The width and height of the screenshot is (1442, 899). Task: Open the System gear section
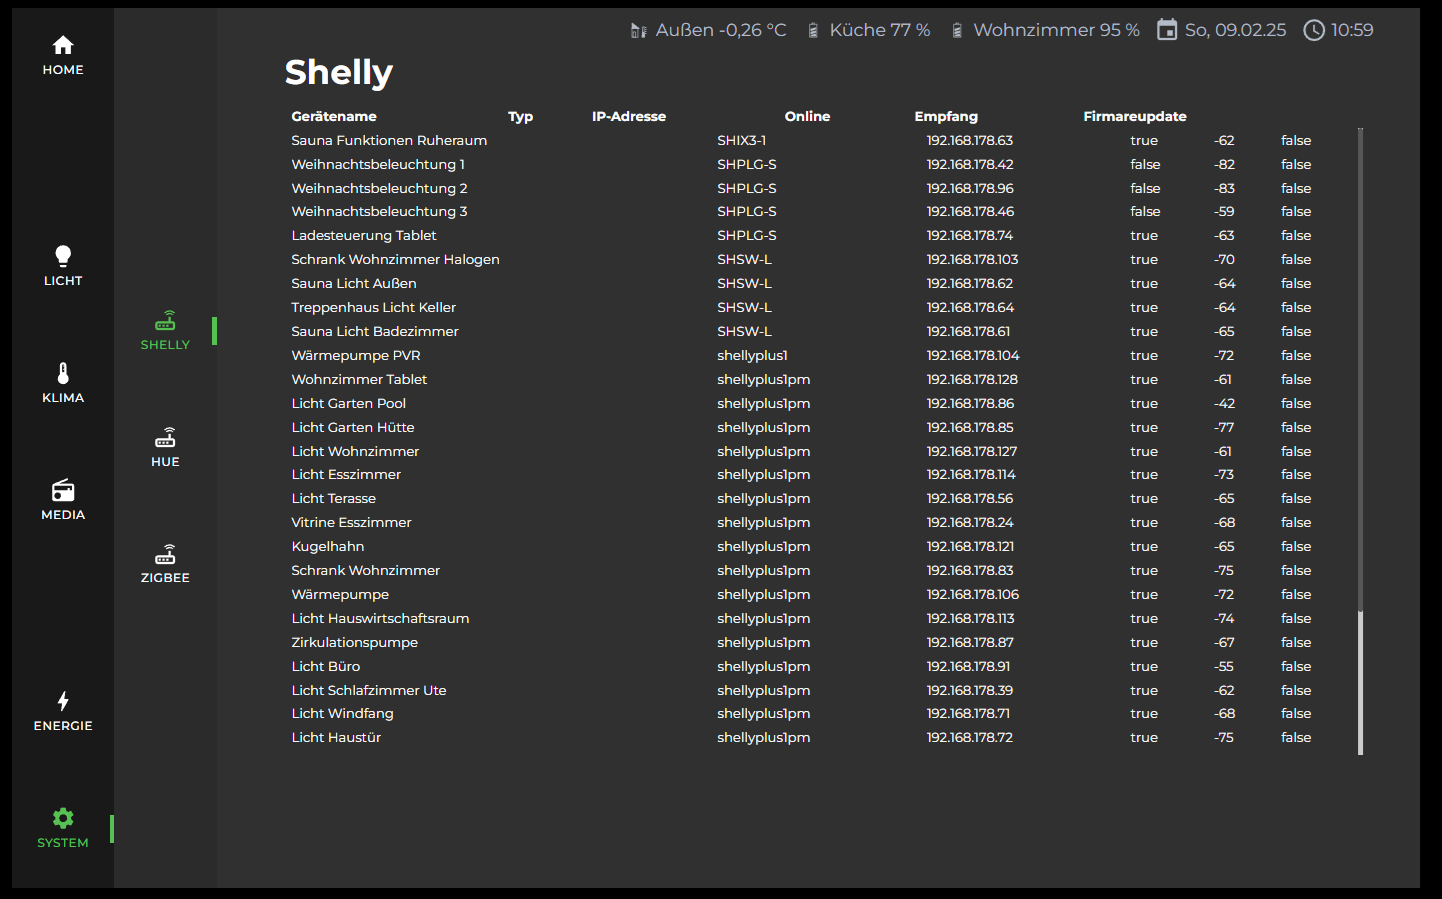(x=63, y=818)
